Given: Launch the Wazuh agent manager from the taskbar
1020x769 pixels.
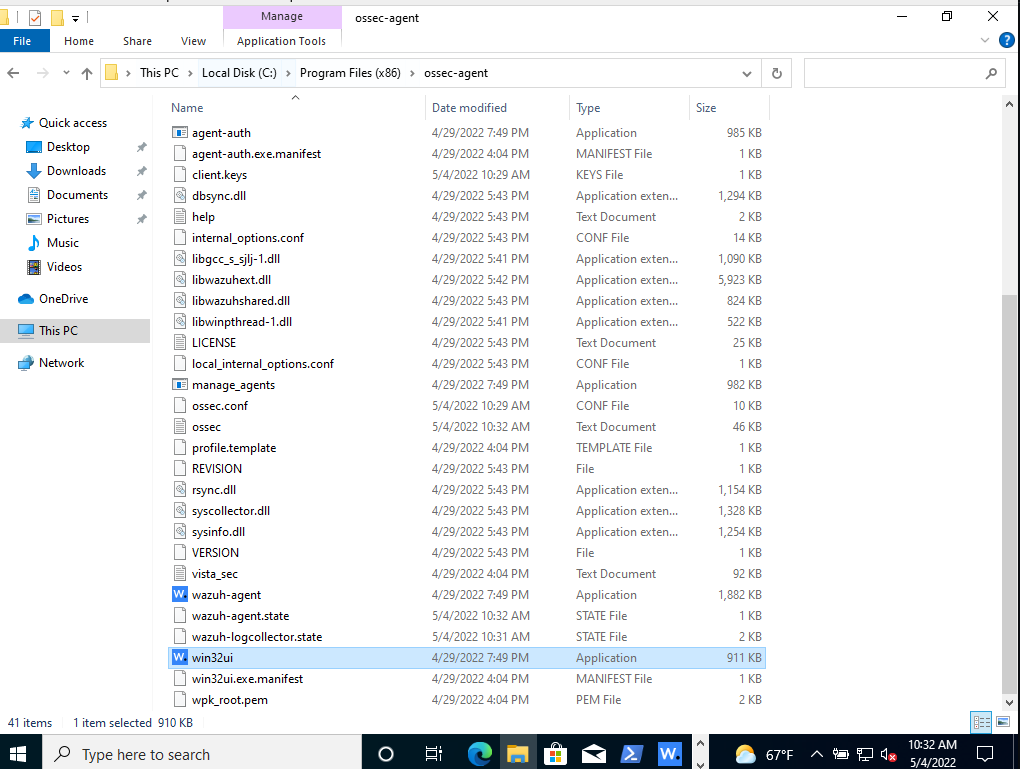Looking at the screenshot, I should pos(670,753).
